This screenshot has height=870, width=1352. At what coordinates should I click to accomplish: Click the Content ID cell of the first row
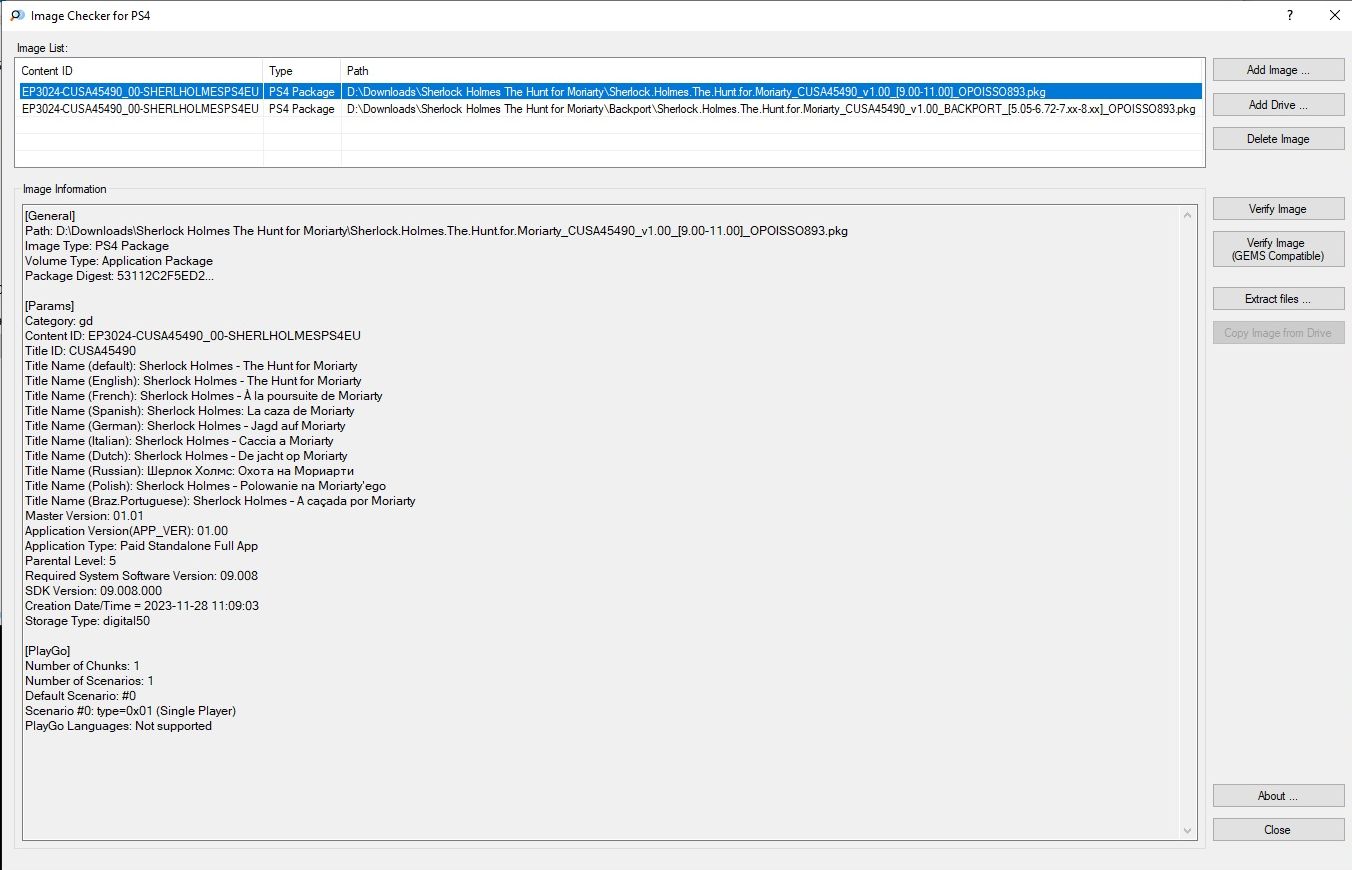tap(139, 91)
